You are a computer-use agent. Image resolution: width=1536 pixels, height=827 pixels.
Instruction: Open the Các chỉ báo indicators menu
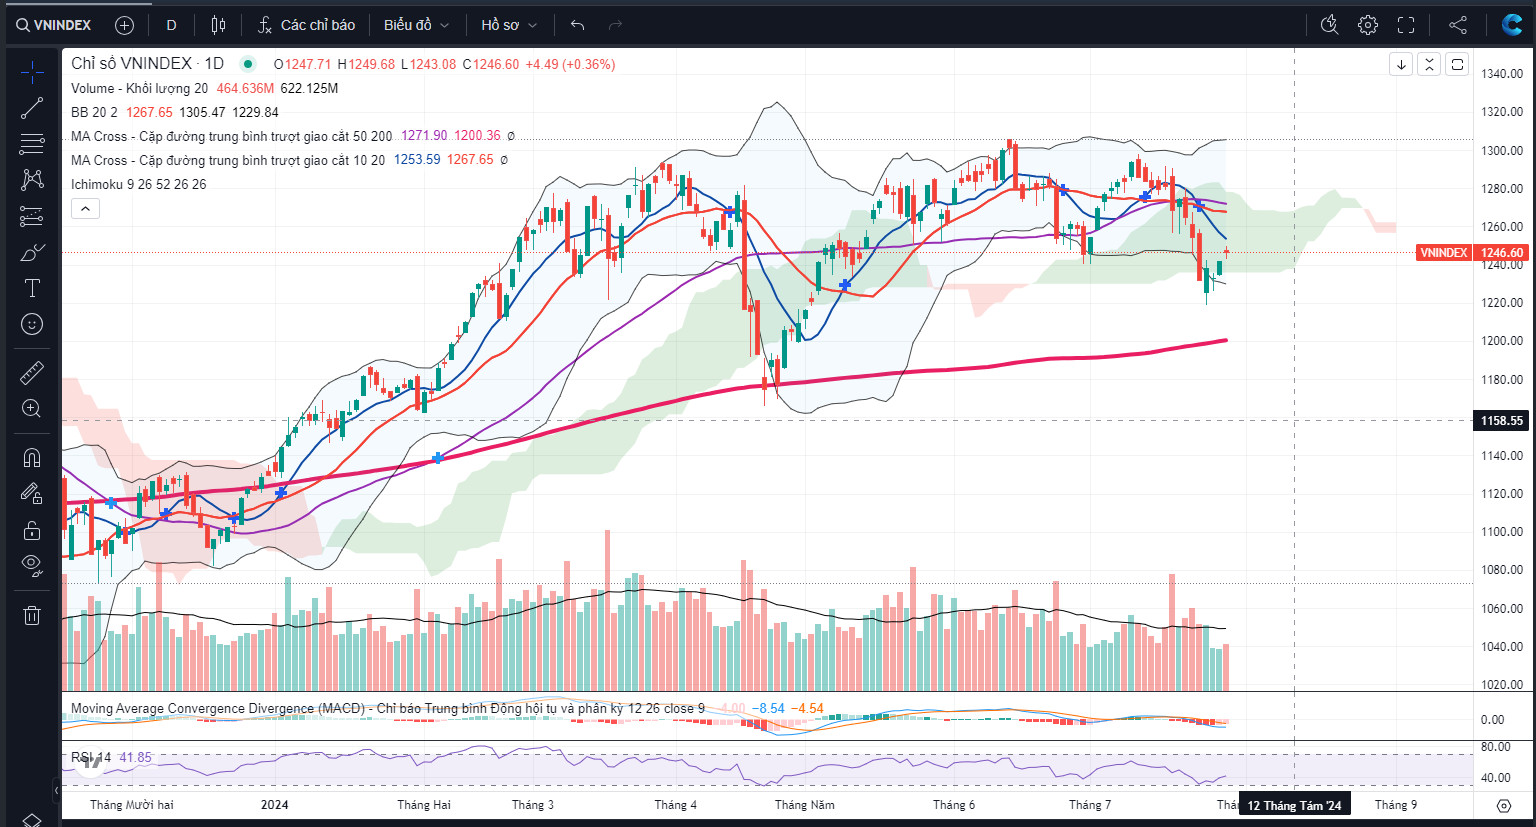306,25
